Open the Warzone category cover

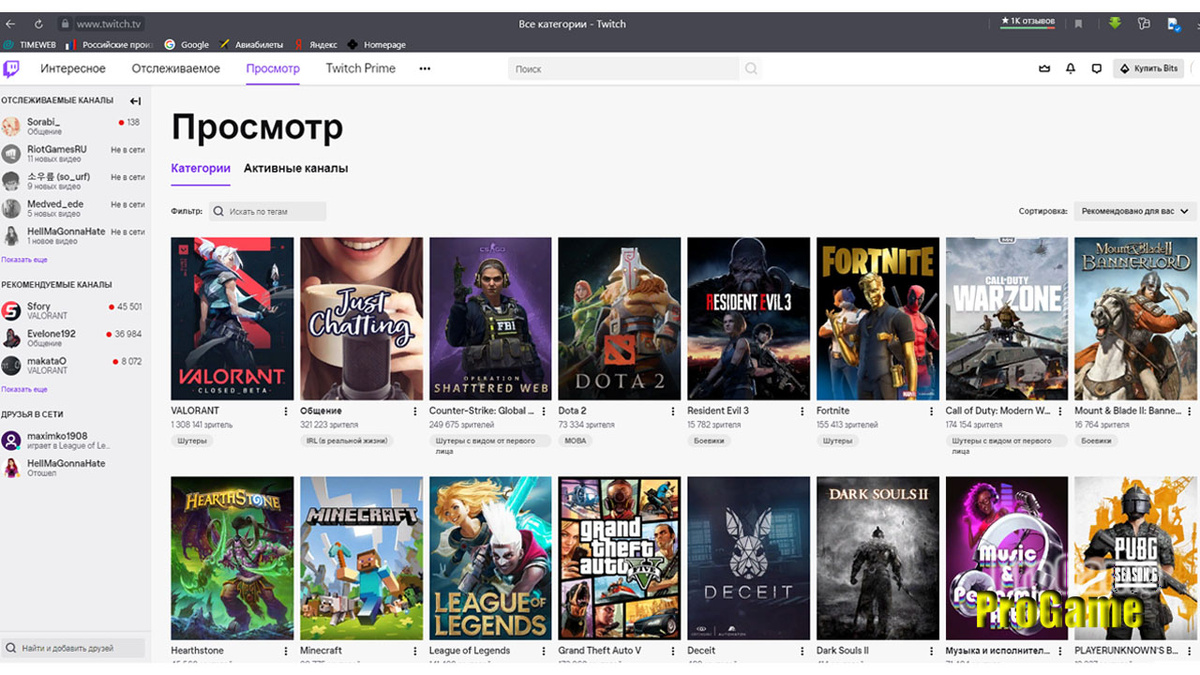coord(1007,319)
